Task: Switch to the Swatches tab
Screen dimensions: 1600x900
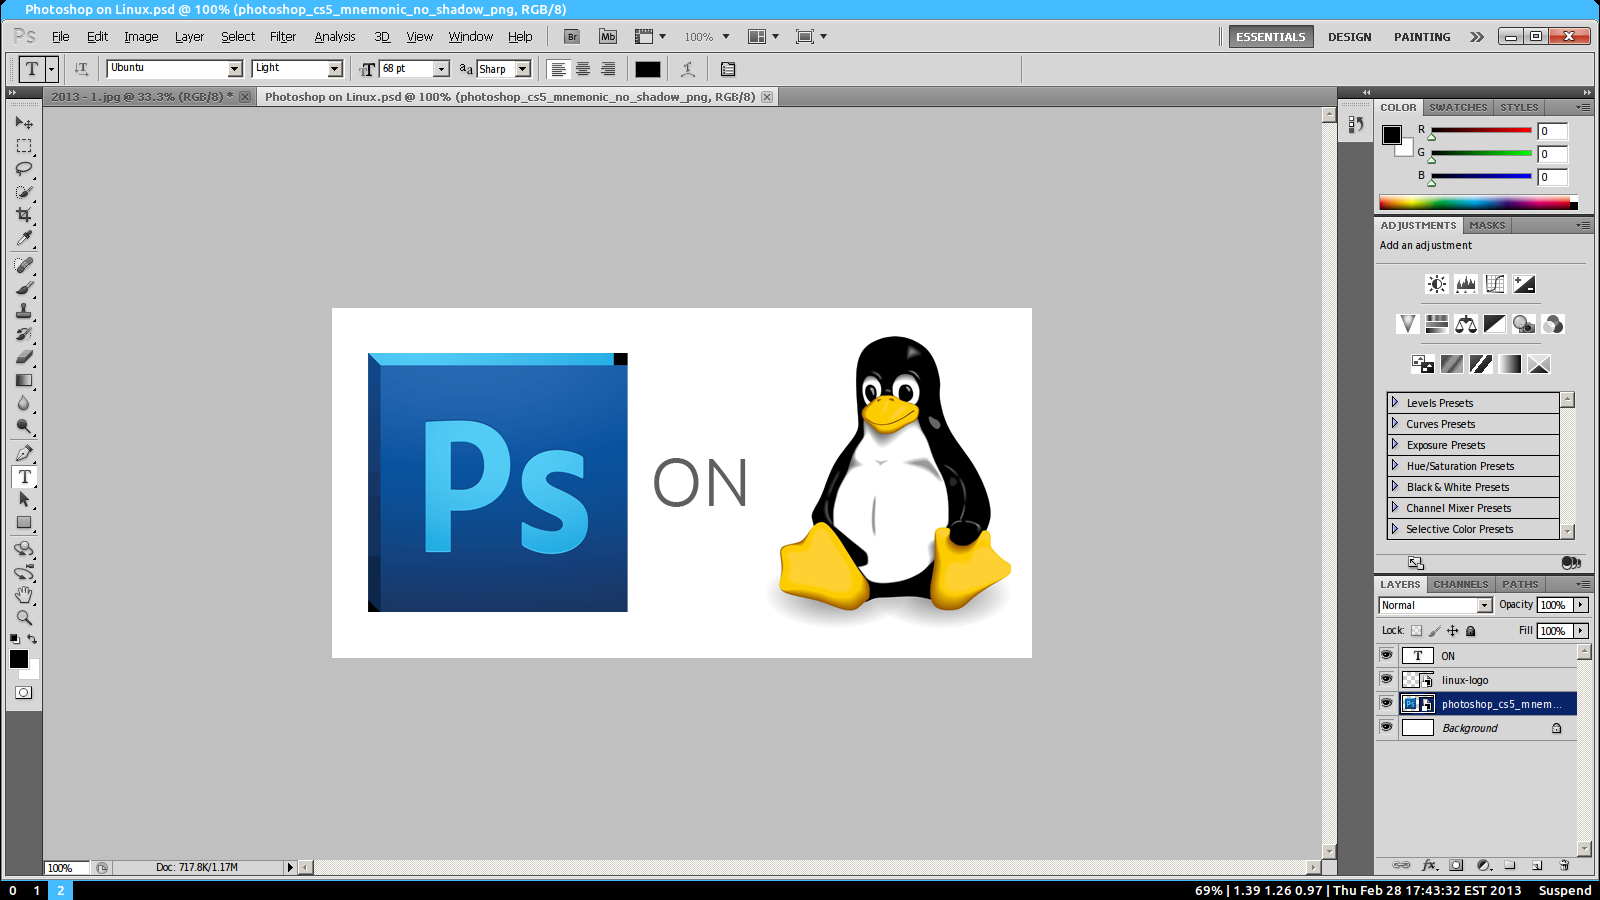Action: pyautogui.click(x=1458, y=107)
